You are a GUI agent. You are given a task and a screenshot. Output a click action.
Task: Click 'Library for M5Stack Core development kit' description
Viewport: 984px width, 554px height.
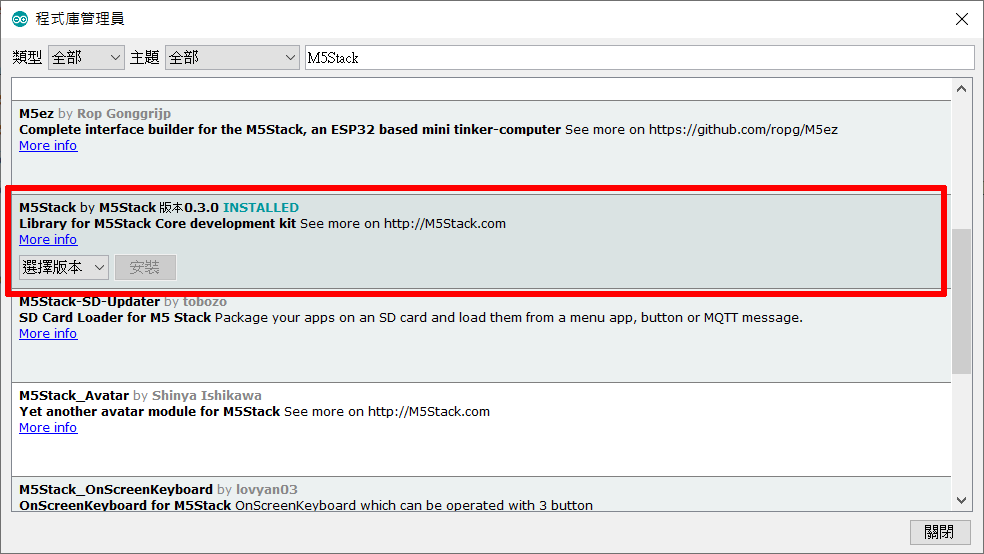pyautogui.click(x=158, y=224)
